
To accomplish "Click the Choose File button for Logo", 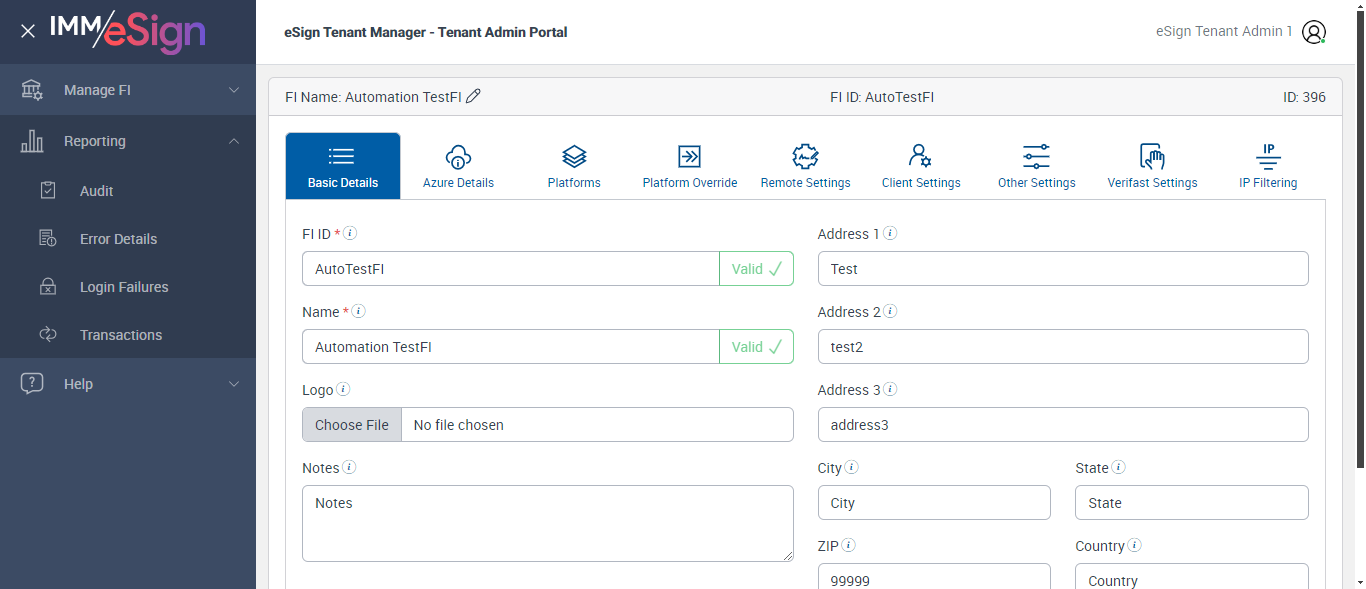I will click(x=352, y=425).
